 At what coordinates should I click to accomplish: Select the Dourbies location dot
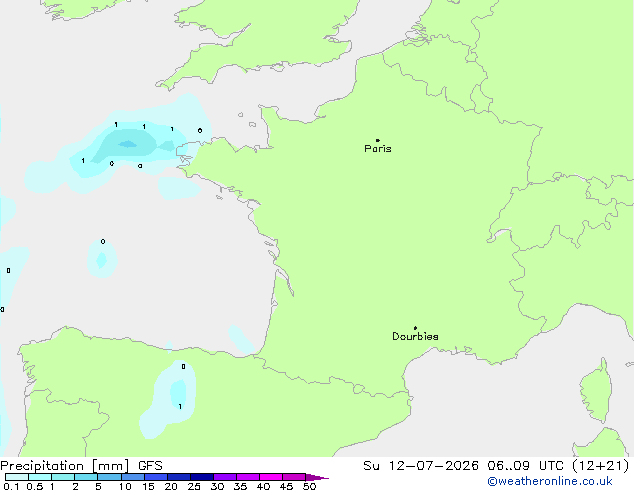click(415, 328)
